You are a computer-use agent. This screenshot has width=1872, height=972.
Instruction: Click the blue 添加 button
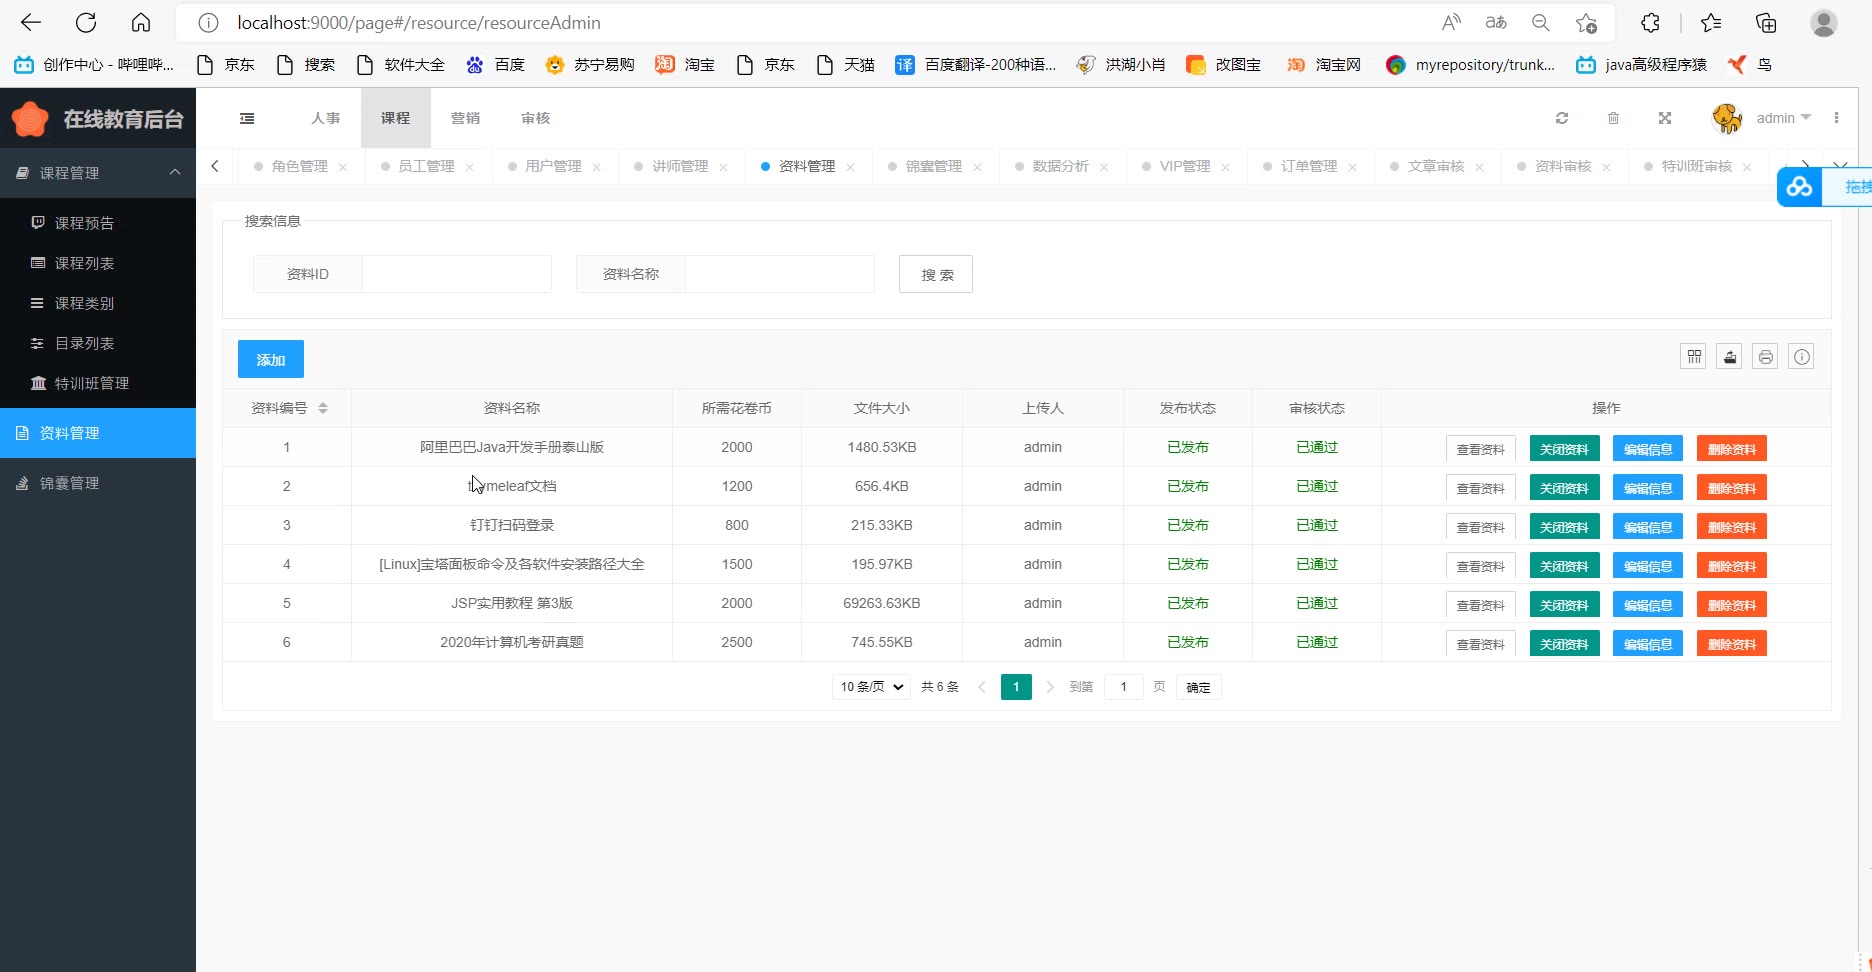point(271,359)
